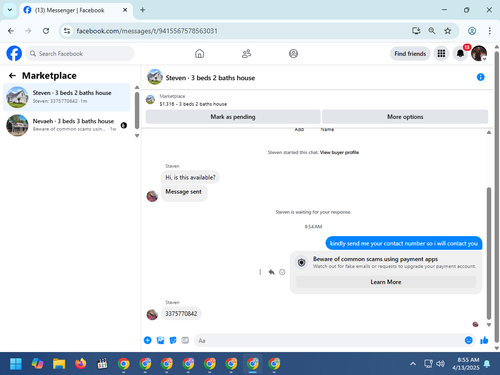Focus the Search Facebook field
Screen dimensions: 500x375
coord(80,53)
